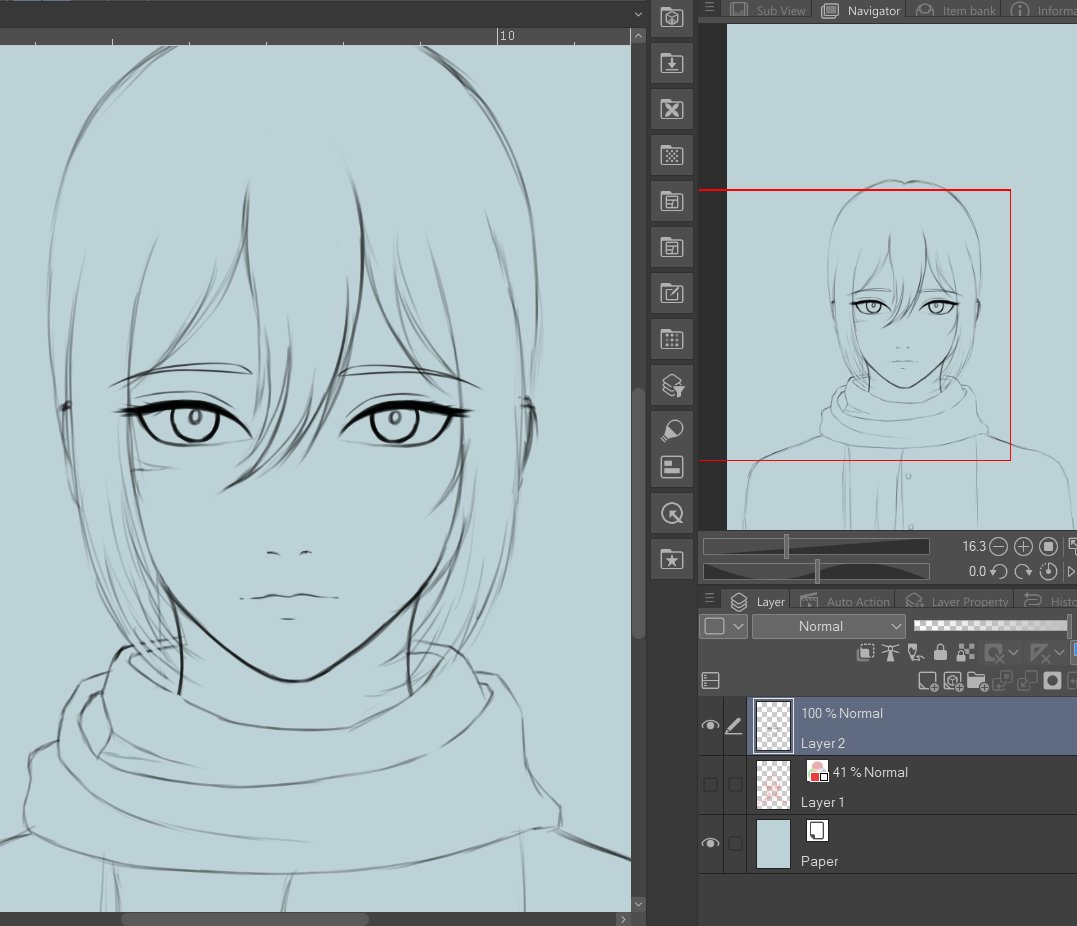
Task: Create a layer mask
Action: point(1052,681)
